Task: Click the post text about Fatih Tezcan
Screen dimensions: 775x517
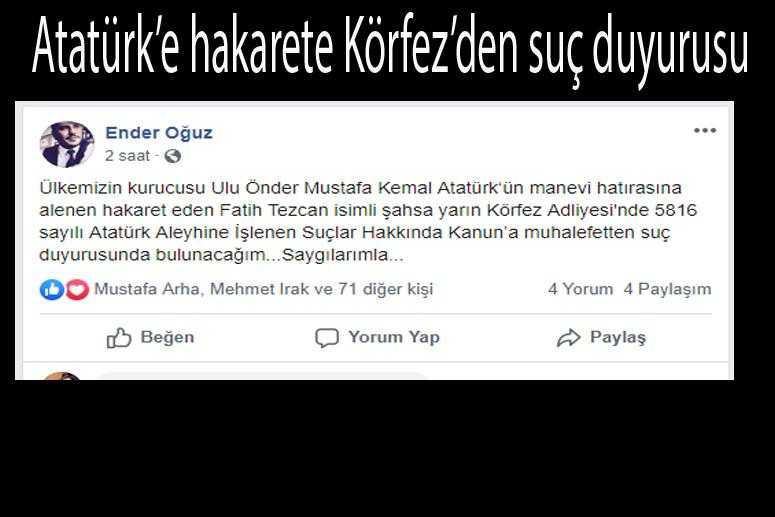Action: 368,221
